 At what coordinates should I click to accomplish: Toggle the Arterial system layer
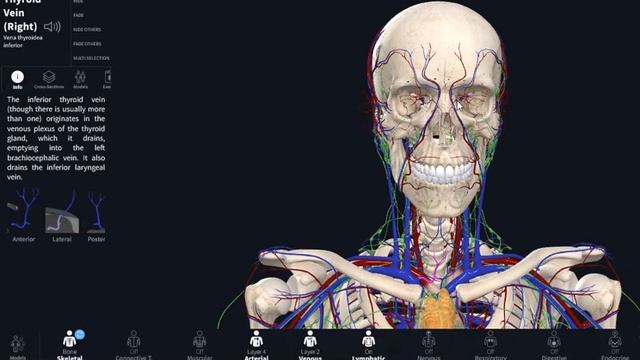click(256, 345)
